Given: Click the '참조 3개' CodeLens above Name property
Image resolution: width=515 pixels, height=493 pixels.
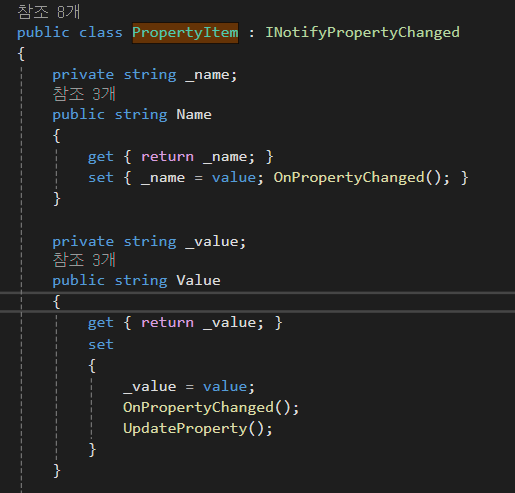Looking at the screenshot, I should pyautogui.click(x=84, y=94).
